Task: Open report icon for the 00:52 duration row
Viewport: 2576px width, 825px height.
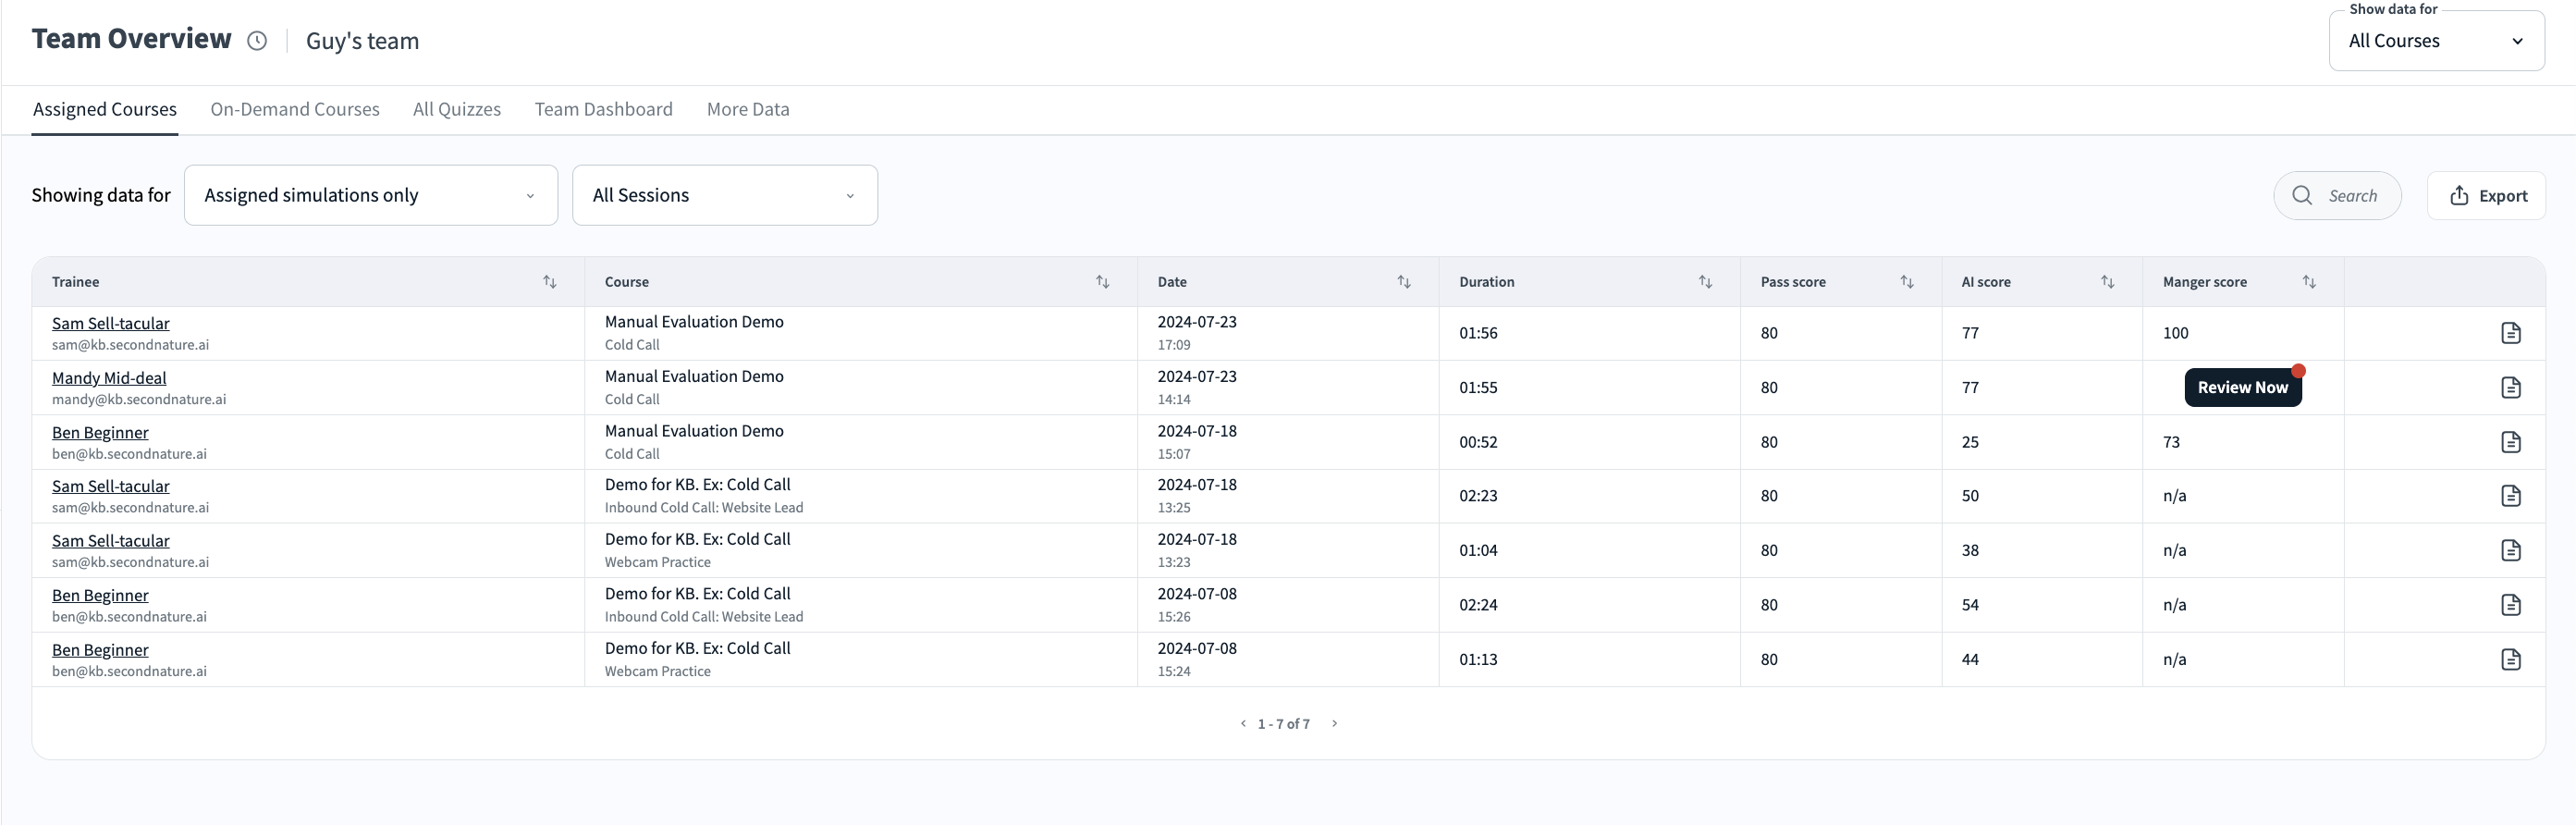Action: tap(2510, 442)
